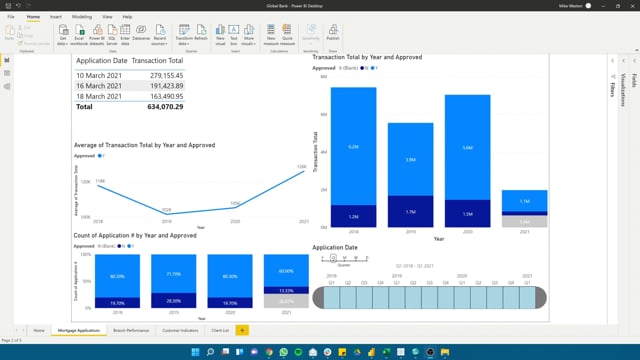
Task: Open the Modeling ribbon tab
Action: pyautogui.click(x=82, y=17)
